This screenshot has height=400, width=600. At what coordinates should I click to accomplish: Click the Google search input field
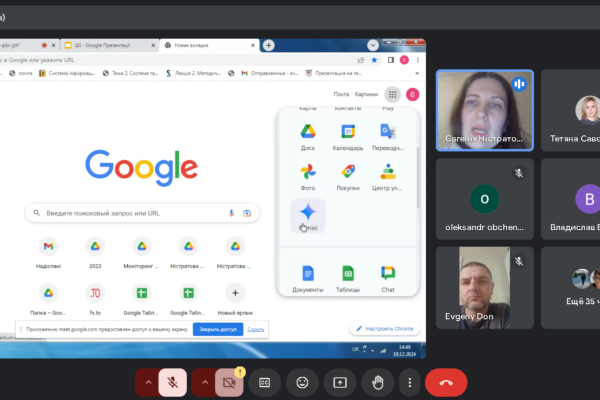click(x=142, y=213)
